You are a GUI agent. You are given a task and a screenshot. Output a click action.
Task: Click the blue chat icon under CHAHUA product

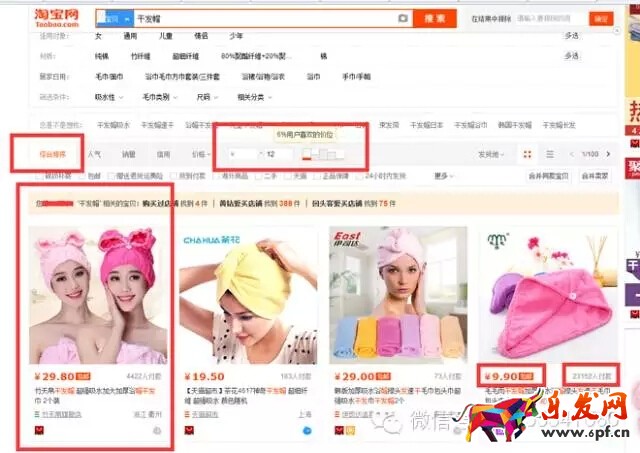[x=307, y=431]
